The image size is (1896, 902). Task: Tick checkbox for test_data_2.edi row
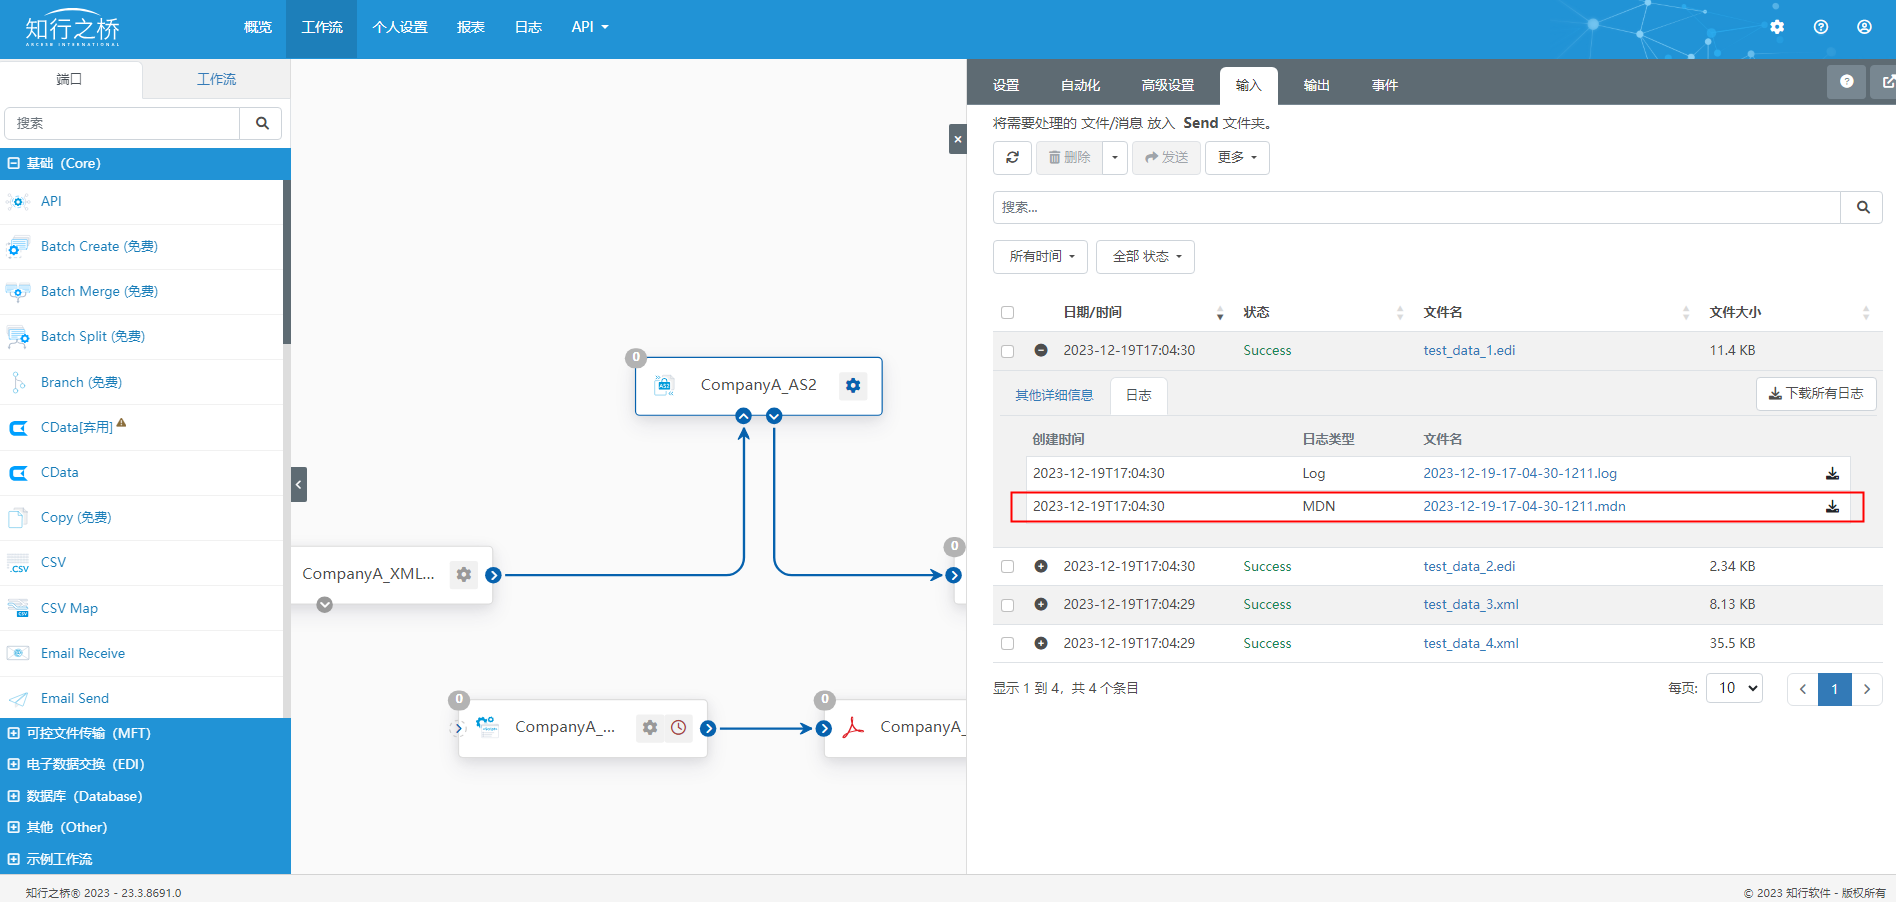[1007, 567]
